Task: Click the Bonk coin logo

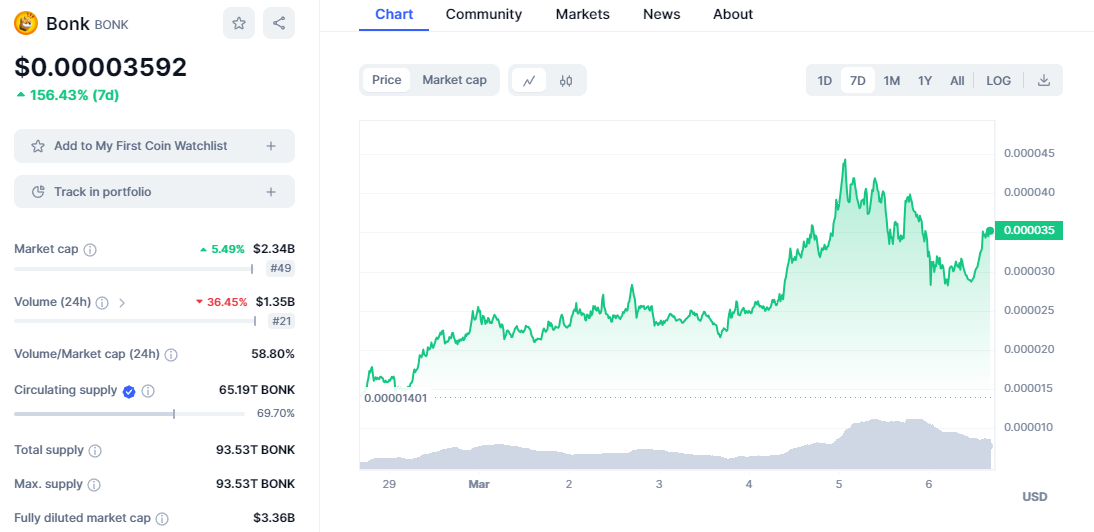Action: pos(26,23)
